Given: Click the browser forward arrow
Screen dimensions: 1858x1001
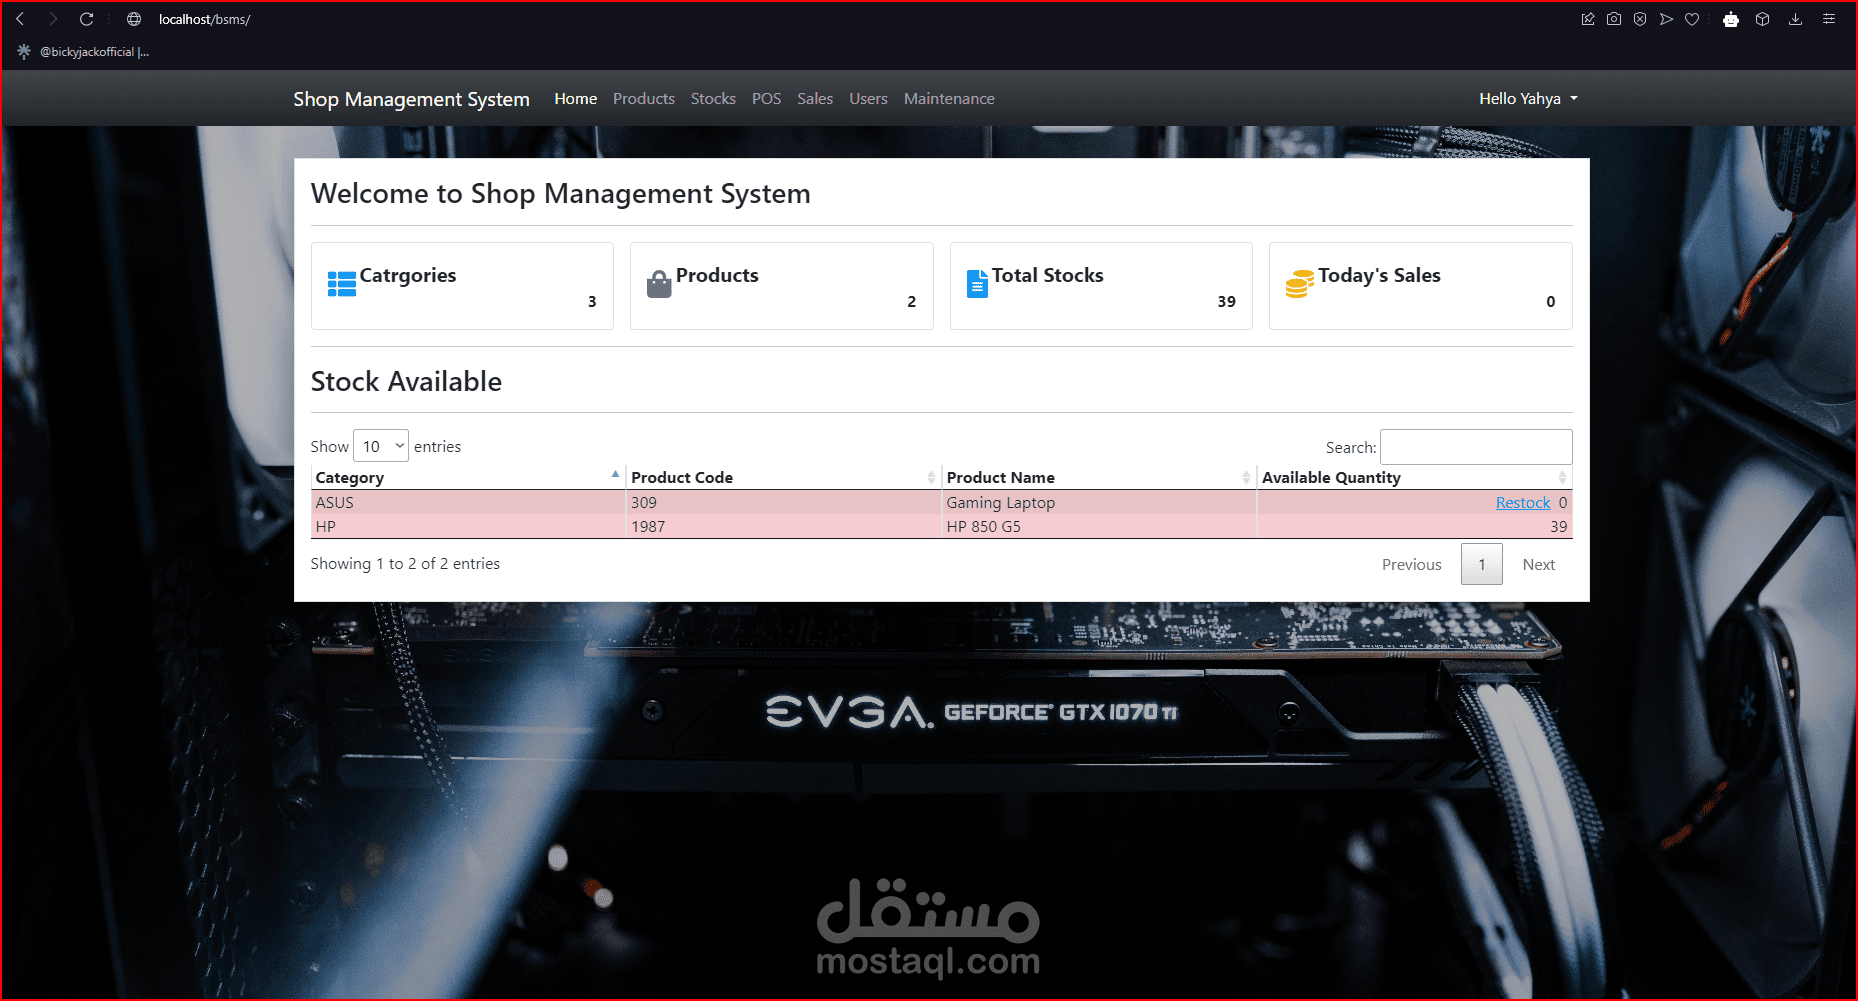Looking at the screenshot, I should [53, 19].
